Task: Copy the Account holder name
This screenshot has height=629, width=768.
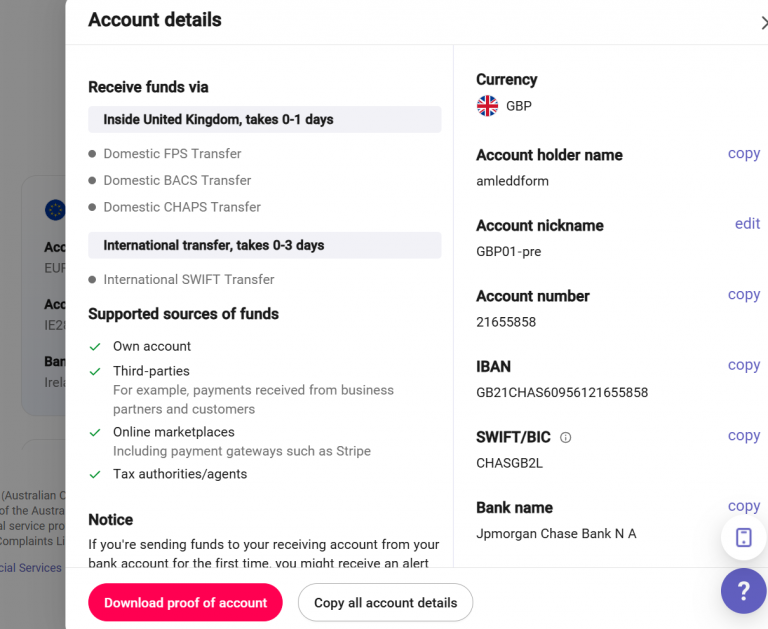Action: tap(744, 154)
